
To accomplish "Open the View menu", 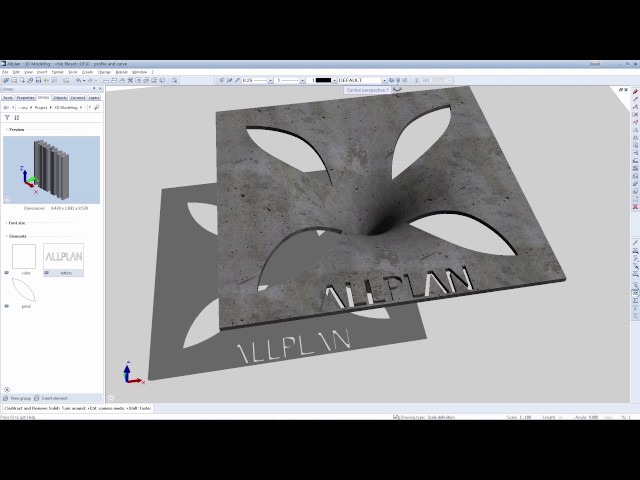I will [x=28, y=72].
